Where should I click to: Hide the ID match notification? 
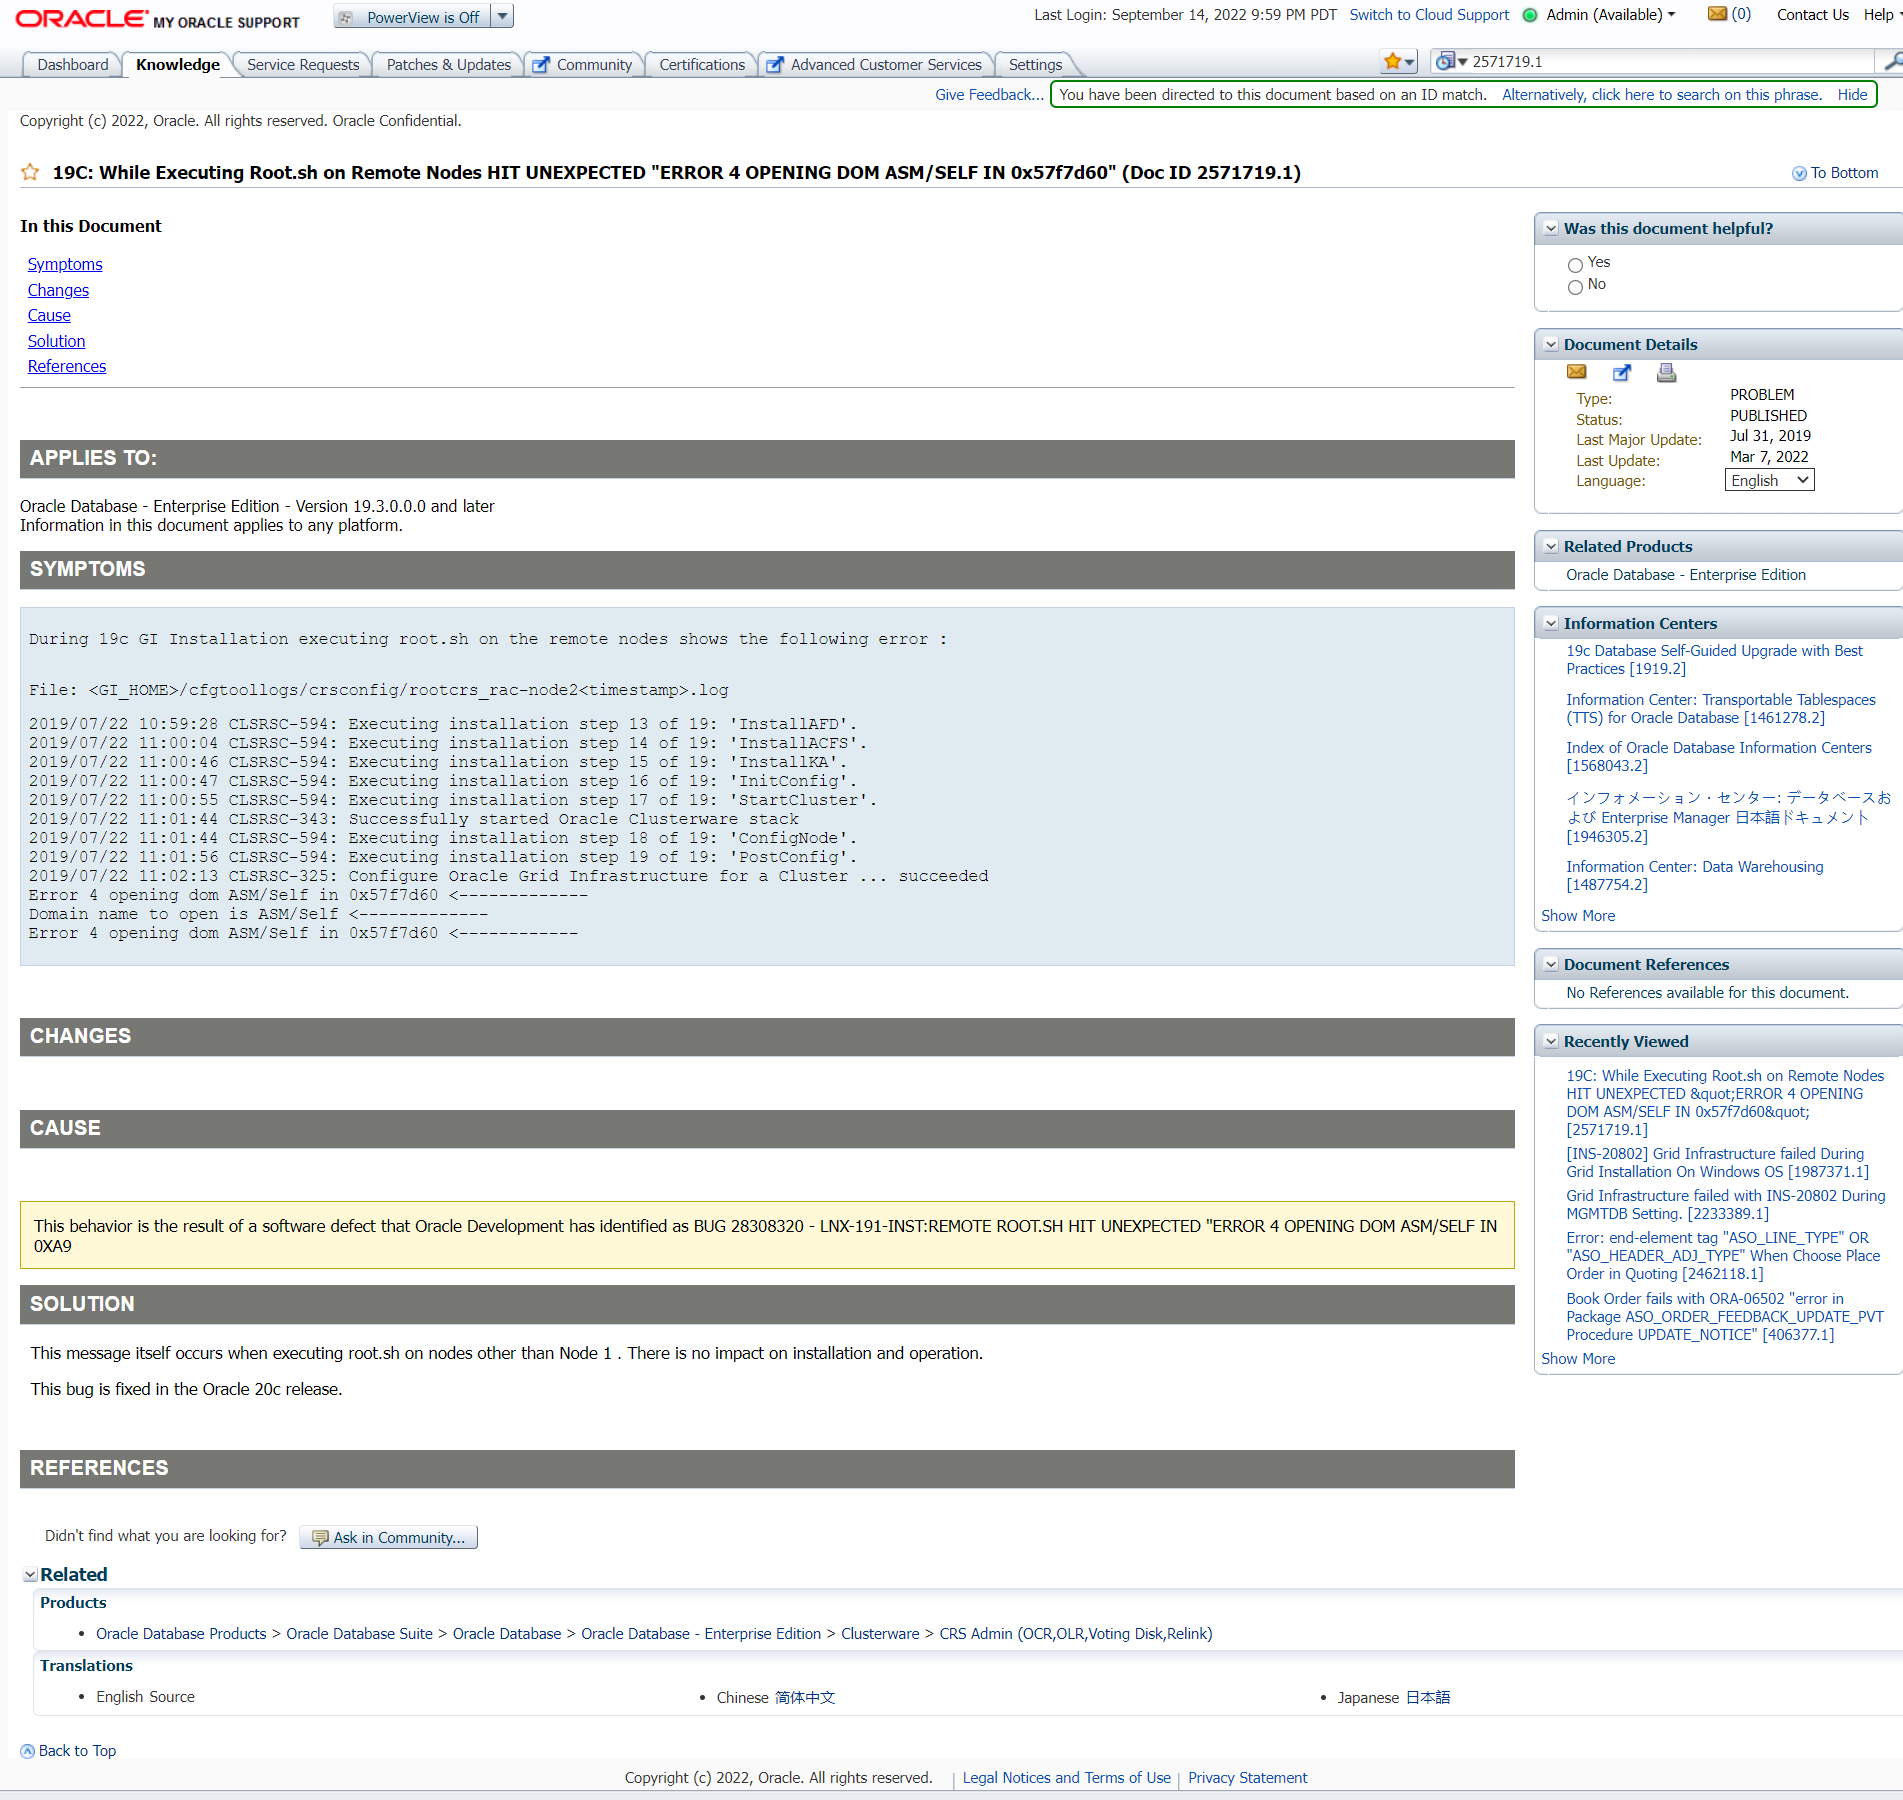(1852, 95)
